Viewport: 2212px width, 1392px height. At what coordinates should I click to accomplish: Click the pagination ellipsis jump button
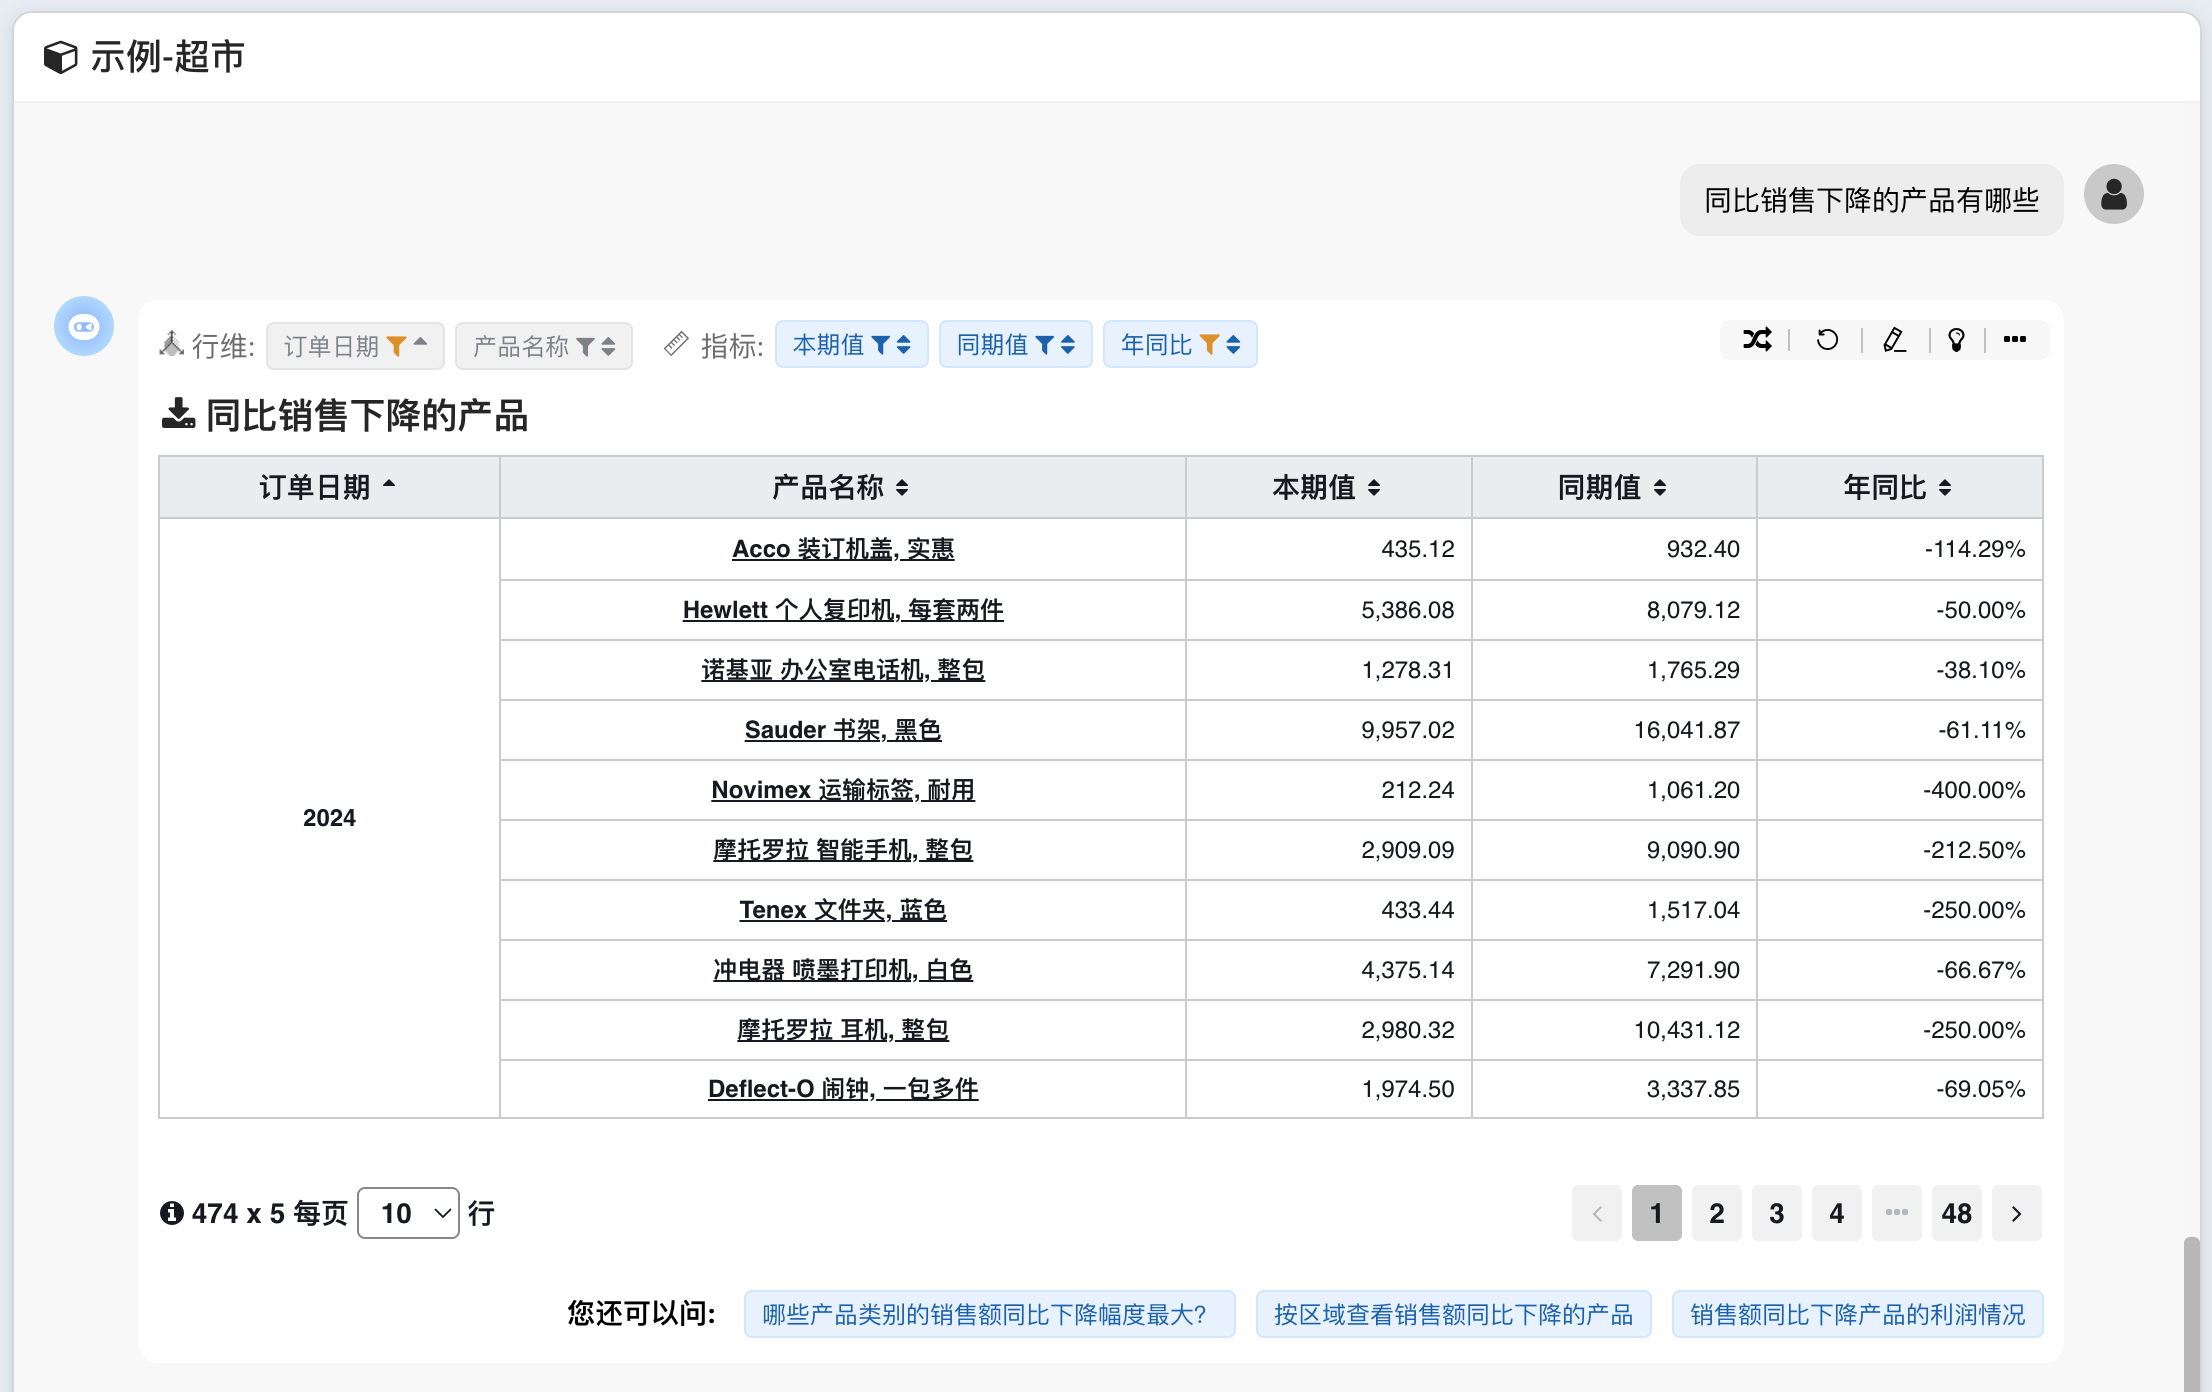pyautogui.click(x=1896, y=1213)
